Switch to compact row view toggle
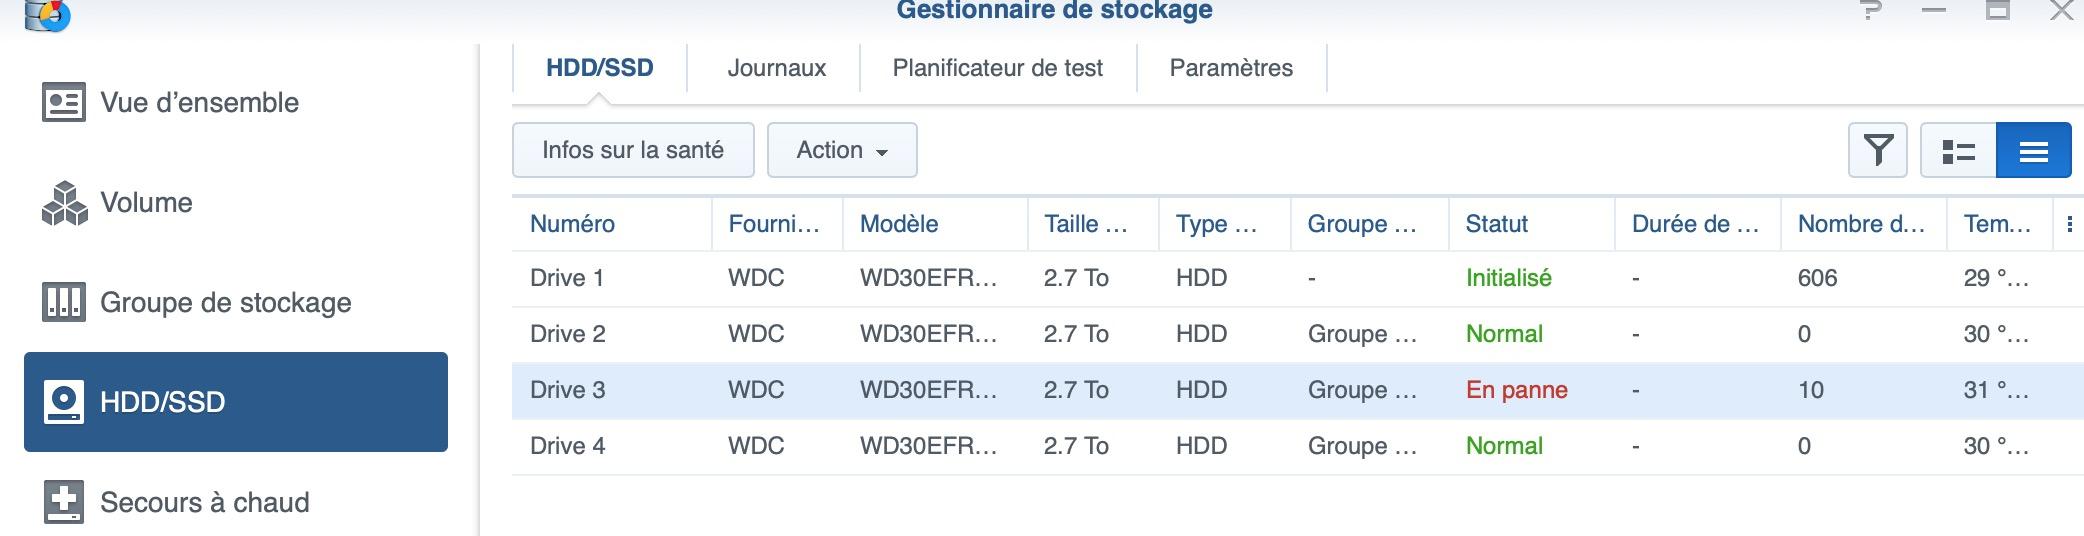Image resolution: width=2084 pixels, height=536 pixels. coord(2034,151)
